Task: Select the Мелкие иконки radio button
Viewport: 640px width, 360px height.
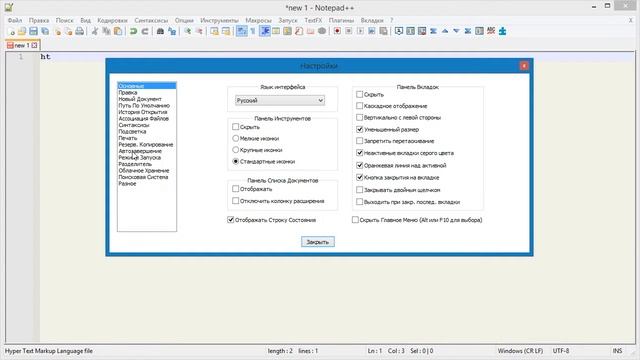Action: [236, 138]
